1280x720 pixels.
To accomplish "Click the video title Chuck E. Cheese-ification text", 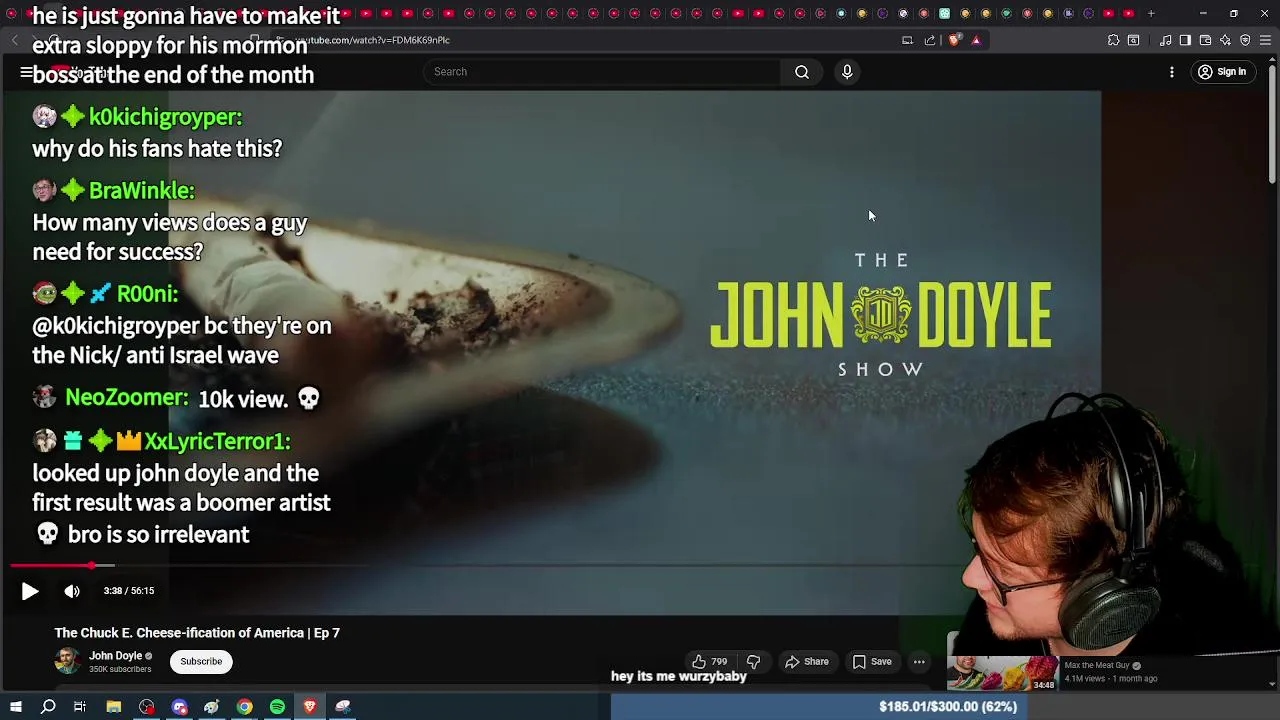I will click(x=197, y=633).
